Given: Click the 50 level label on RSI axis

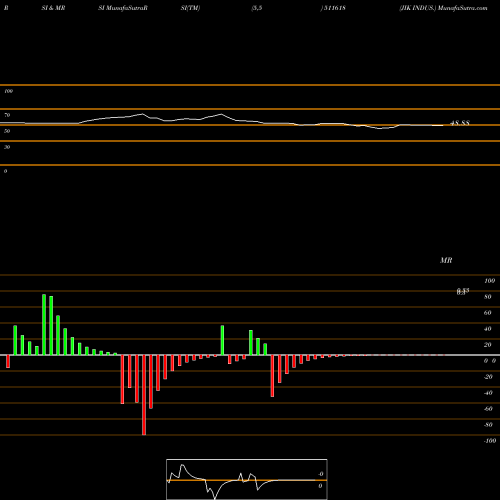Looking at the screenshot, I should (7, 131).
